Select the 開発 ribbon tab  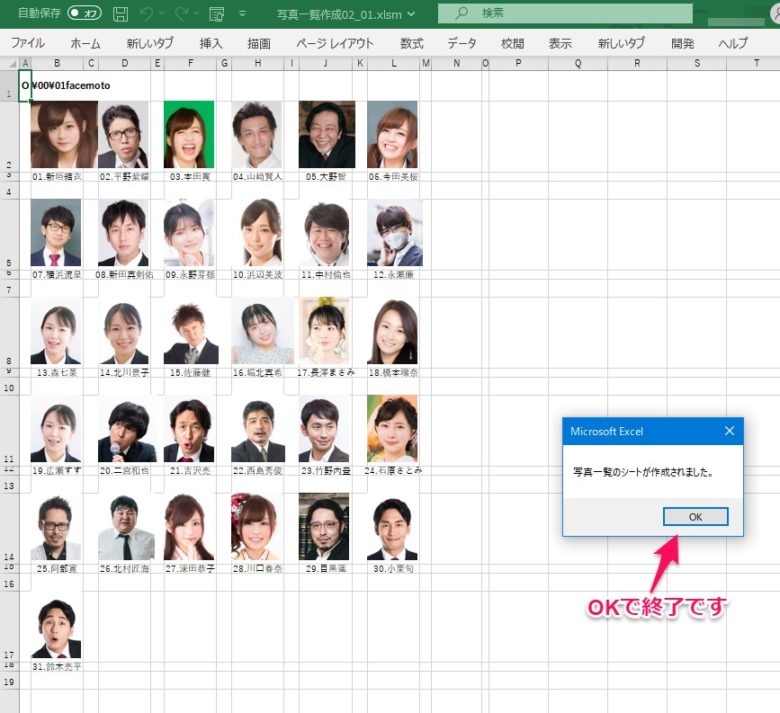click(x=683, y=44)
